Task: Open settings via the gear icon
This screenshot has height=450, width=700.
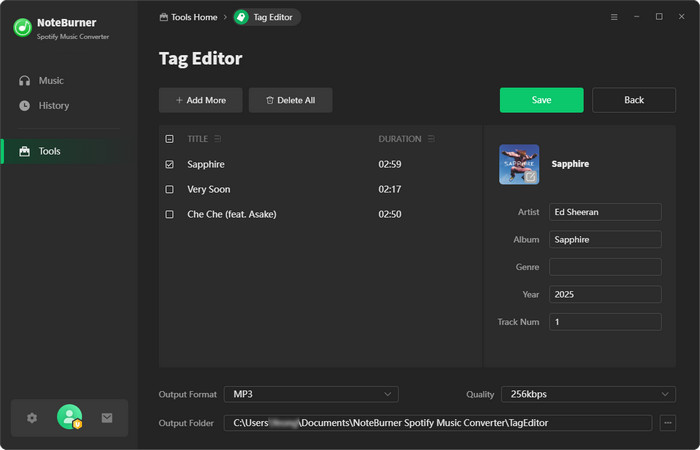Action: pyautogui.click(x=32, y=418)
